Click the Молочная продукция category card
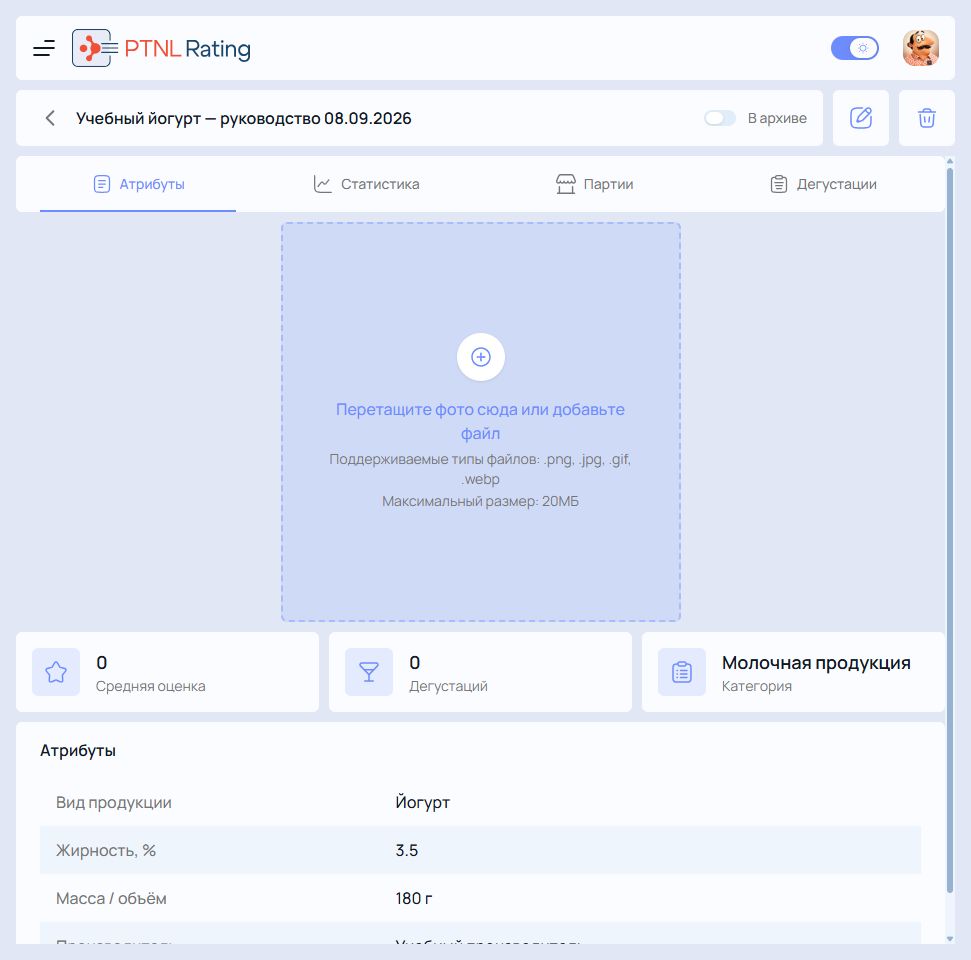 (793, 671)
